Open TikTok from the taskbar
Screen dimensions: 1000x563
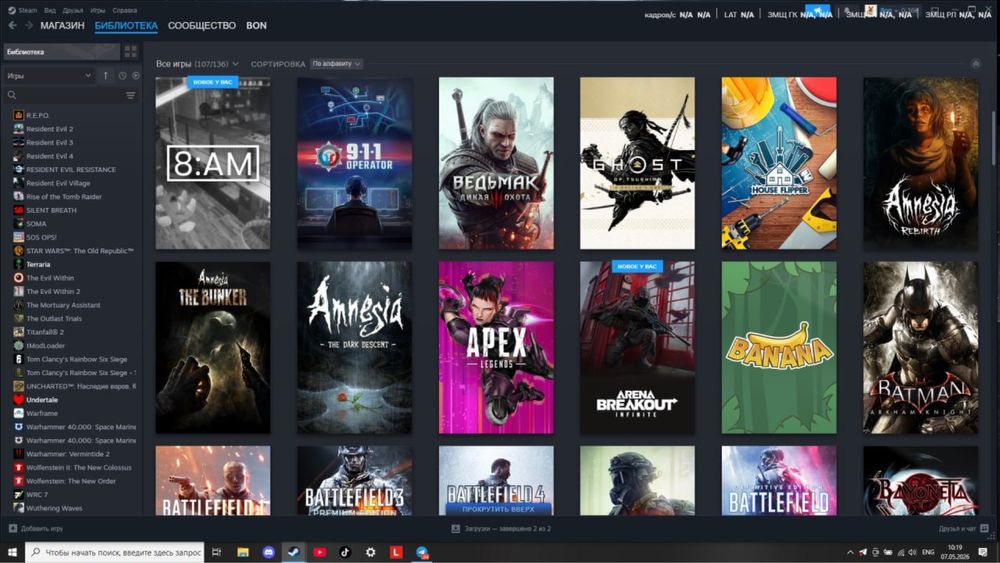point(345,552)
